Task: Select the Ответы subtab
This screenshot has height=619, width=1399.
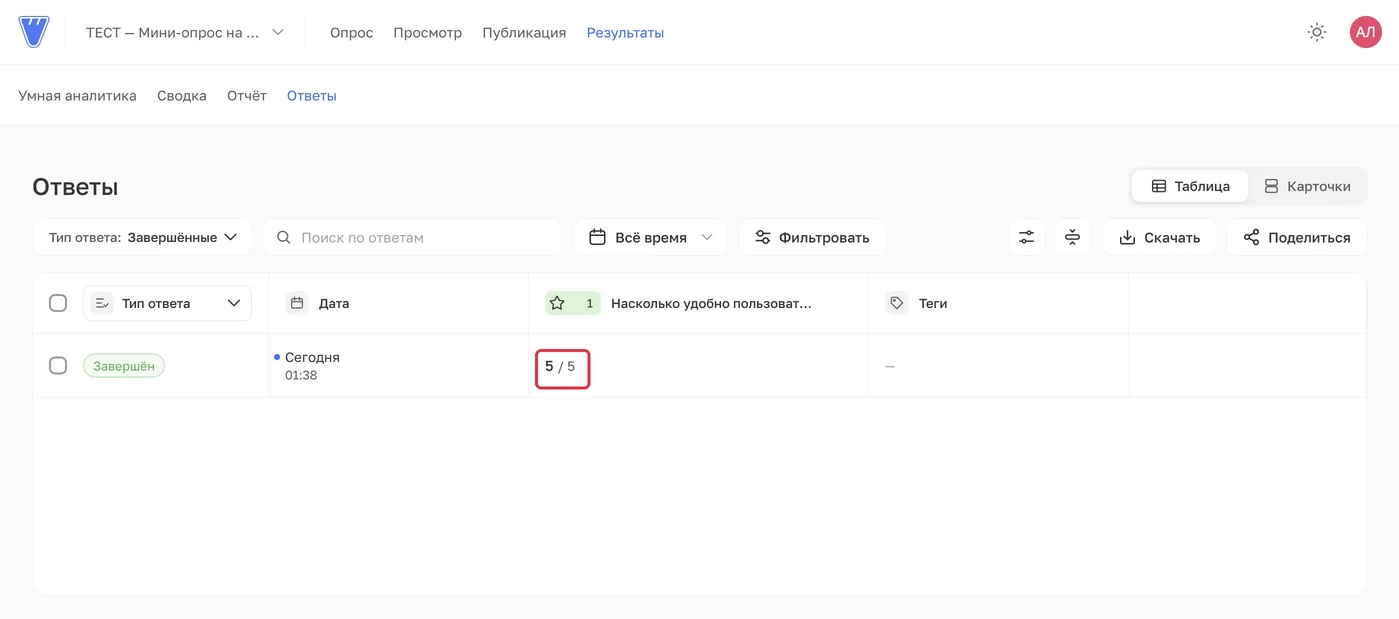Action: tap(312, 96)
